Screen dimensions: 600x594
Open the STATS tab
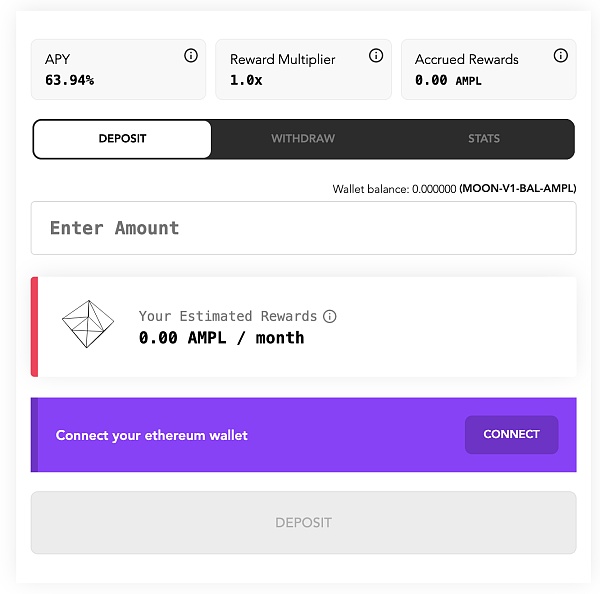484,139
